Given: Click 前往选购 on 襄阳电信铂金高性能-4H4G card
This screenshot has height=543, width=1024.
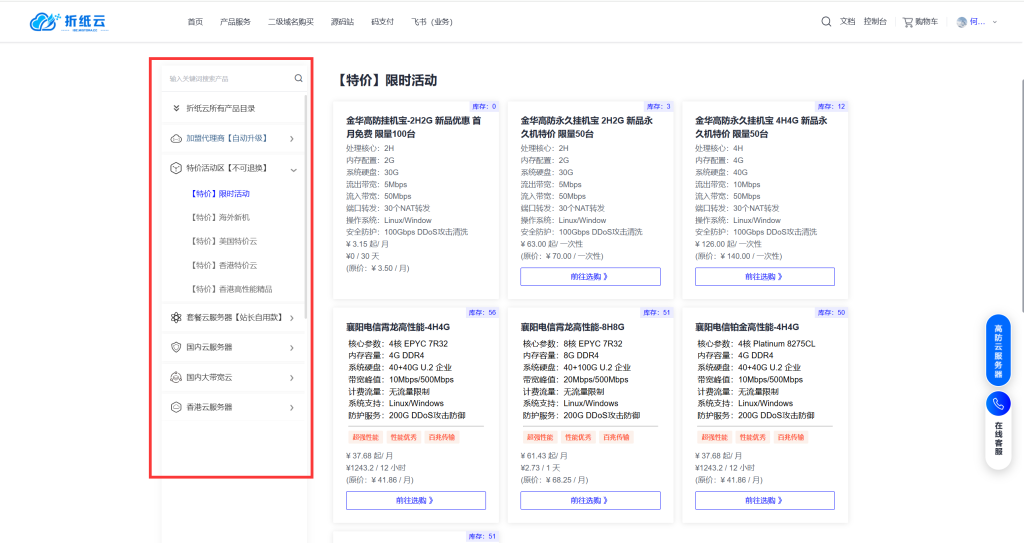Looking at the screenshot, I should point(765,501).
